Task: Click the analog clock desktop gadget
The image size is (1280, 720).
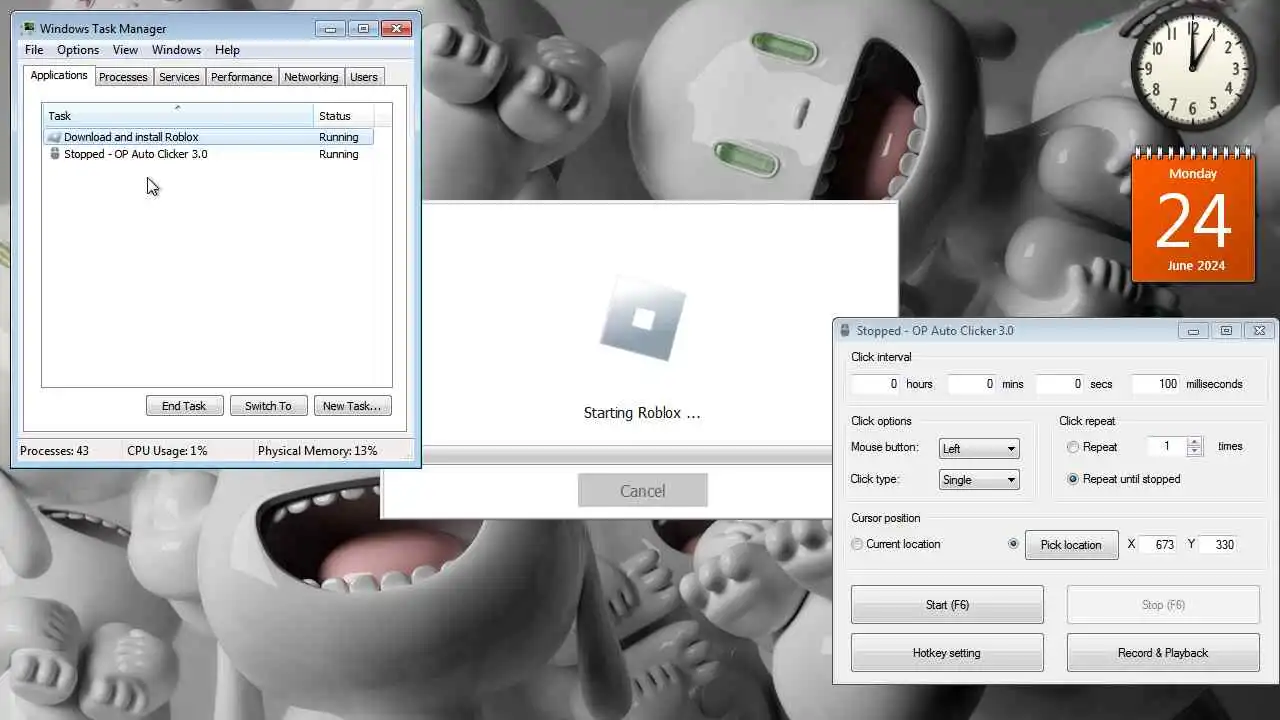Action: coord(1192,71)
